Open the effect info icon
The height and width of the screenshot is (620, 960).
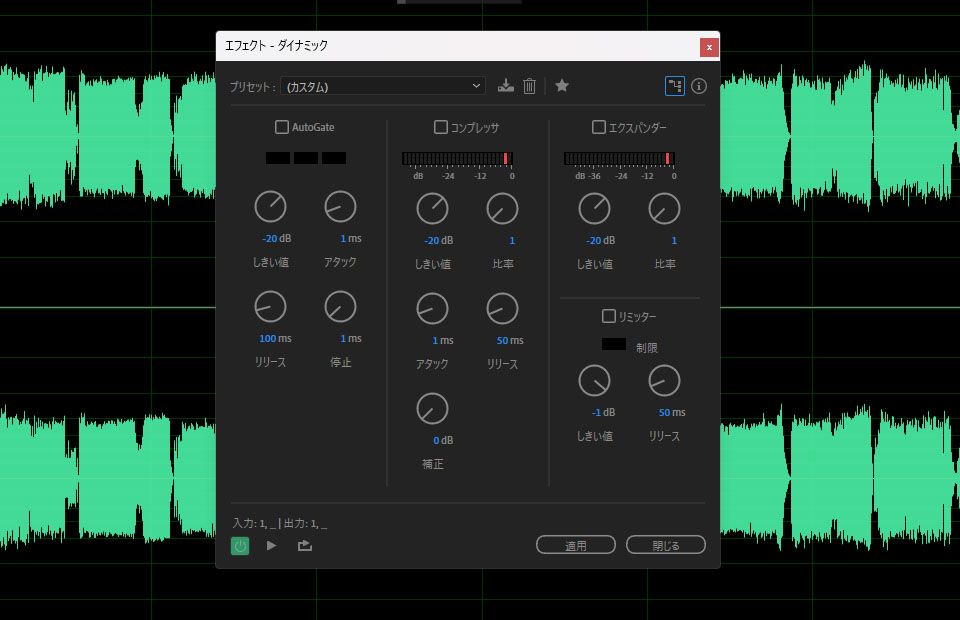699,86
